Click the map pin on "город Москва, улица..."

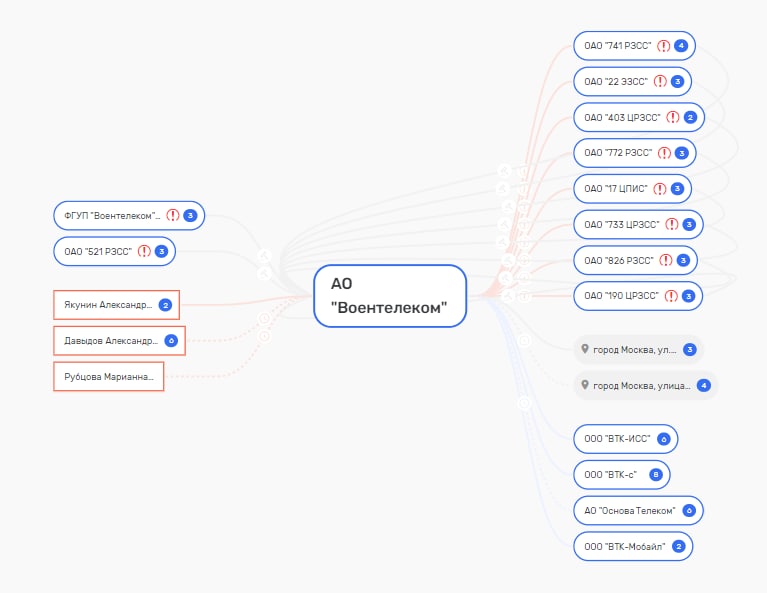(585, 385)
